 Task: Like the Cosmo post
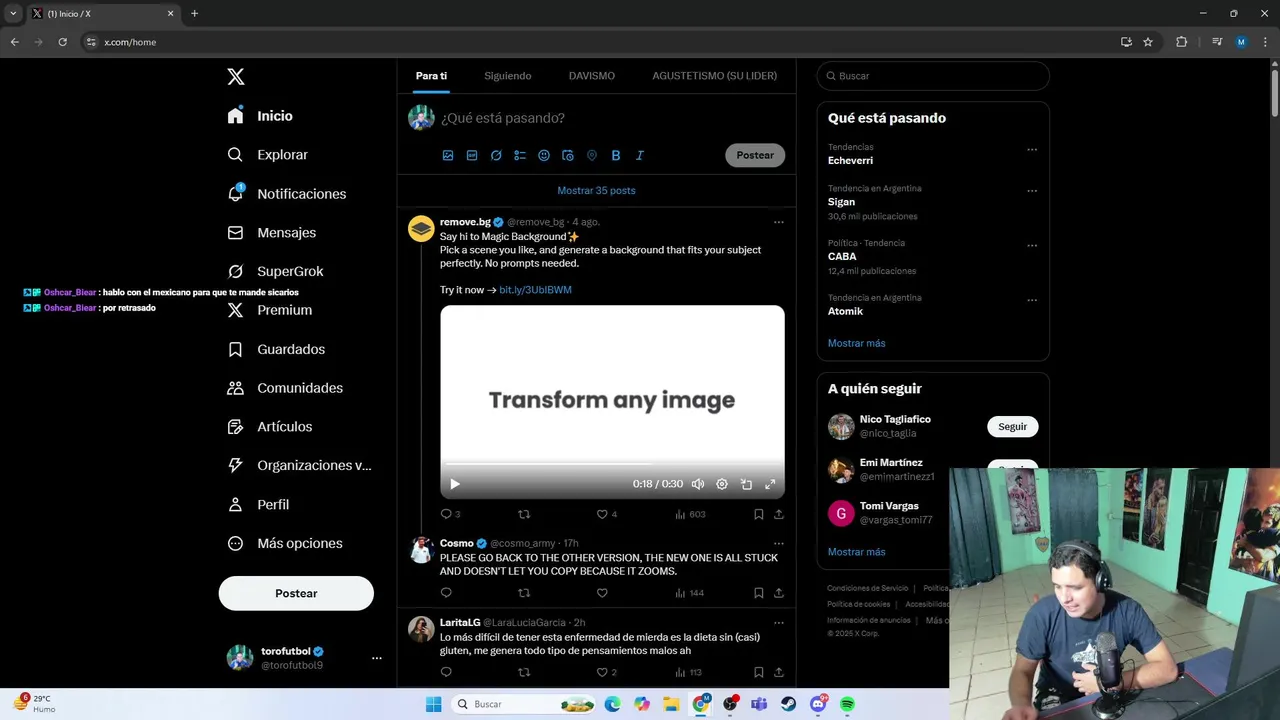(x=602, y=593)
